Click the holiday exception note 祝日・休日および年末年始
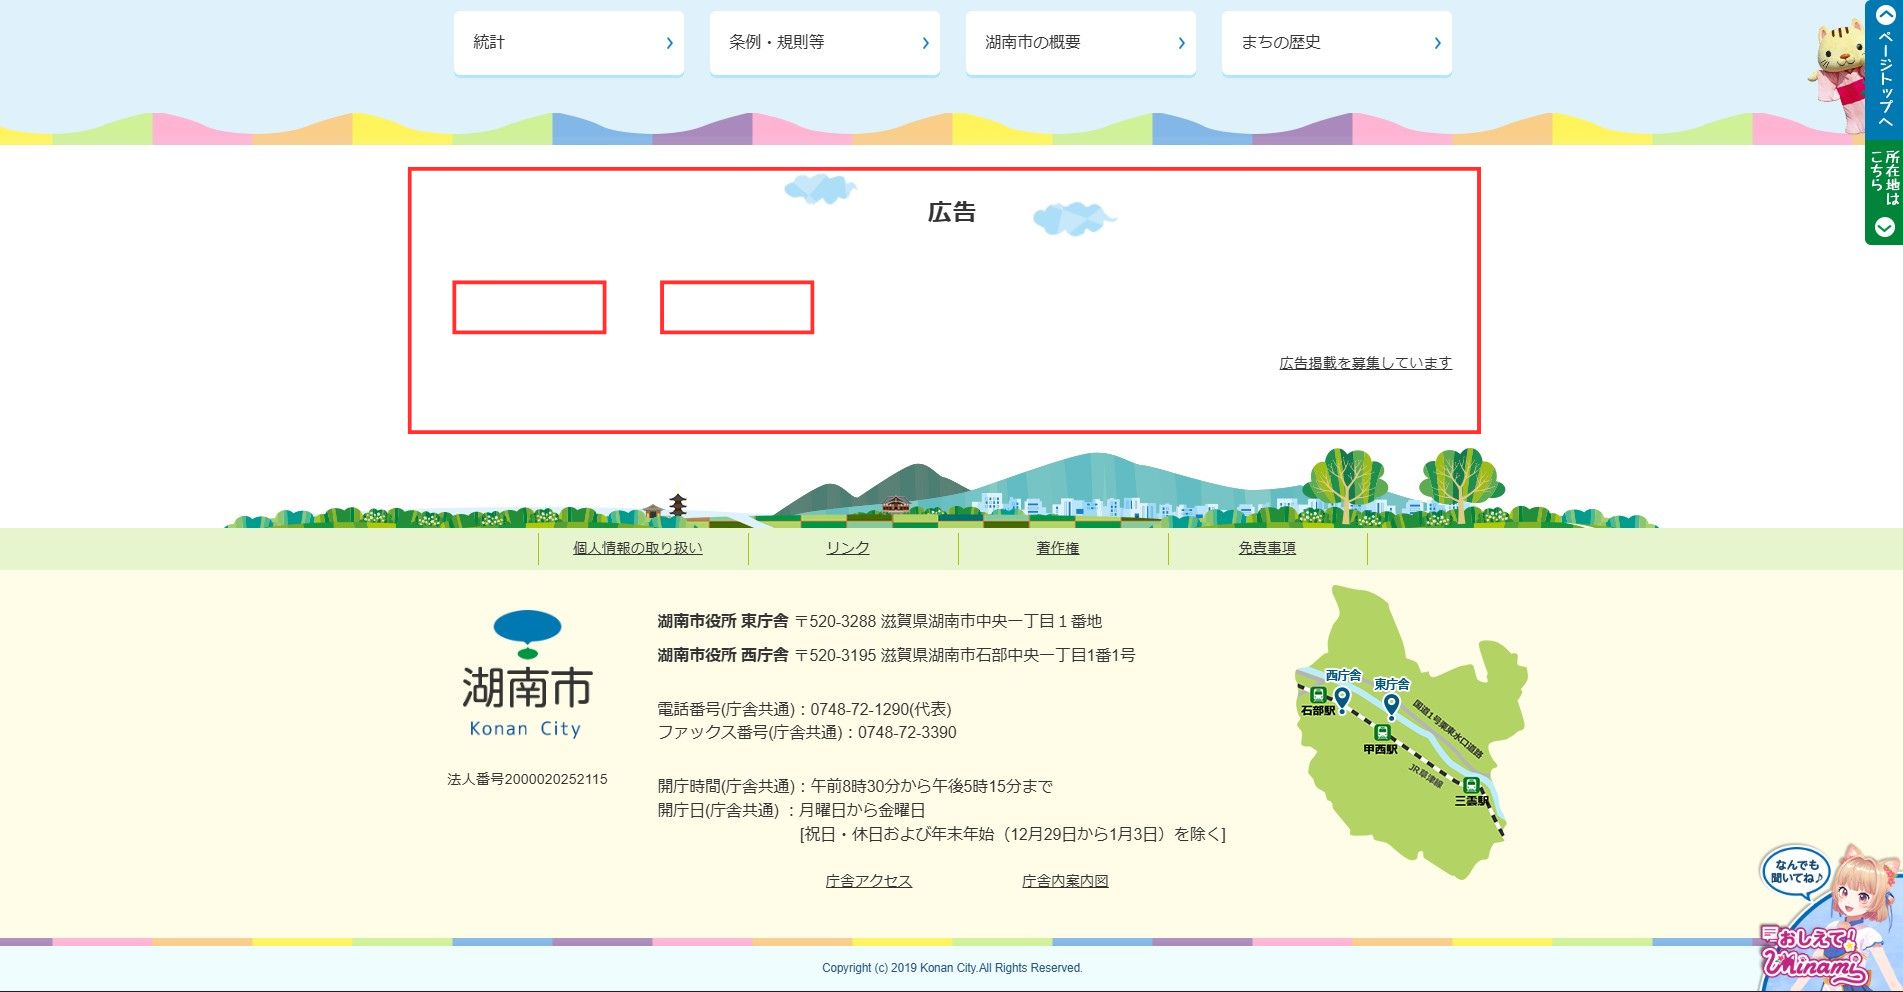 tap(1012, 834)
